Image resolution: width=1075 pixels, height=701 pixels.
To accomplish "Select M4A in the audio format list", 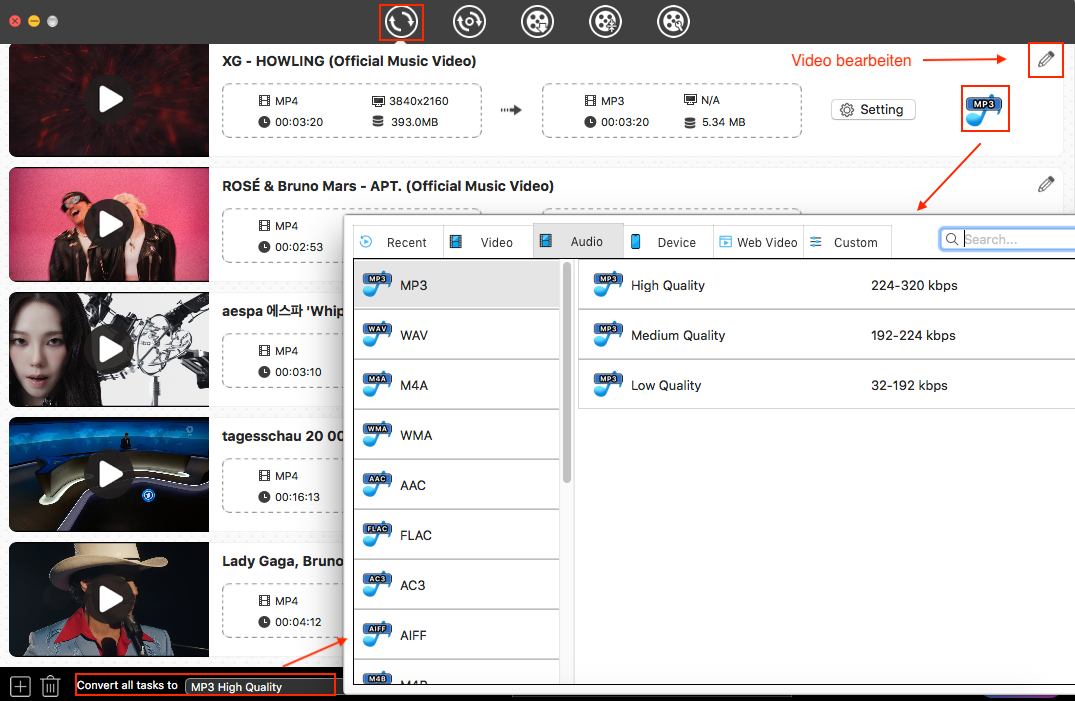I will (457, 385).
